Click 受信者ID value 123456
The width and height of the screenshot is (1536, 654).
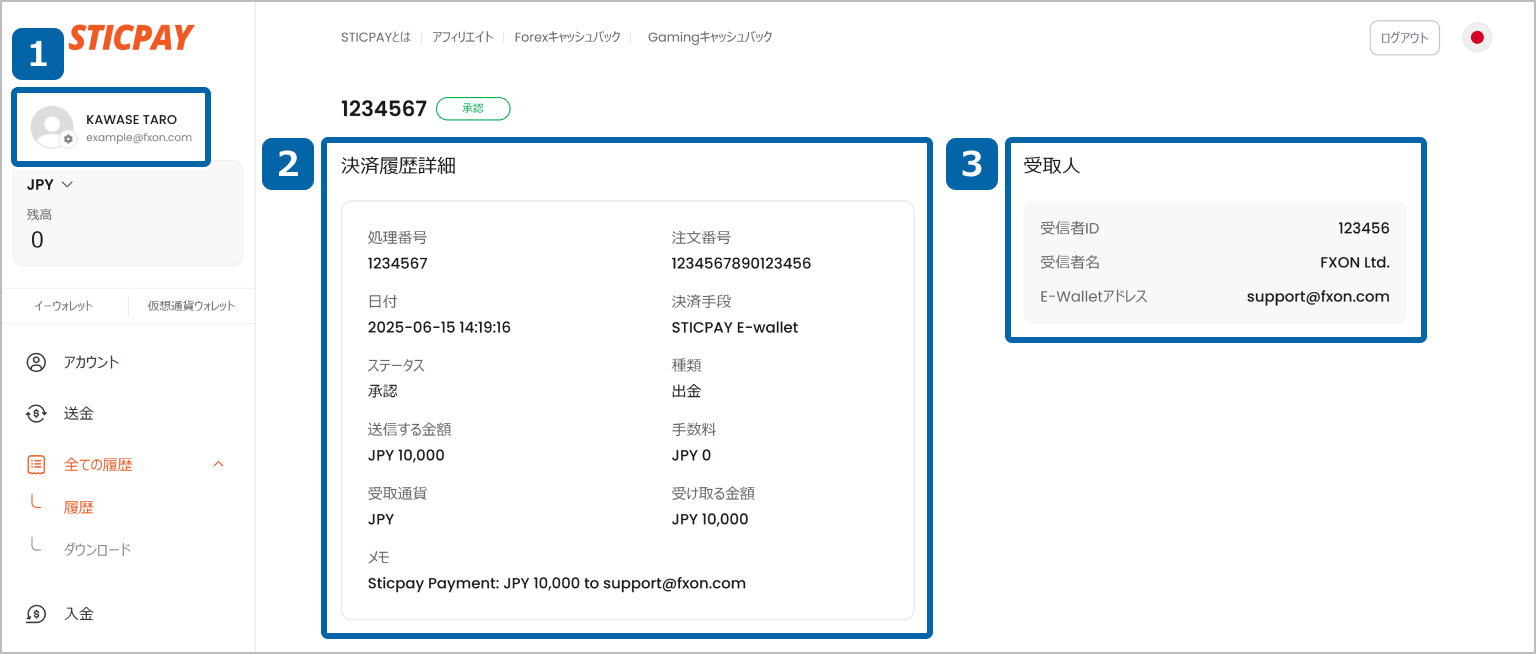point(1364,228)
